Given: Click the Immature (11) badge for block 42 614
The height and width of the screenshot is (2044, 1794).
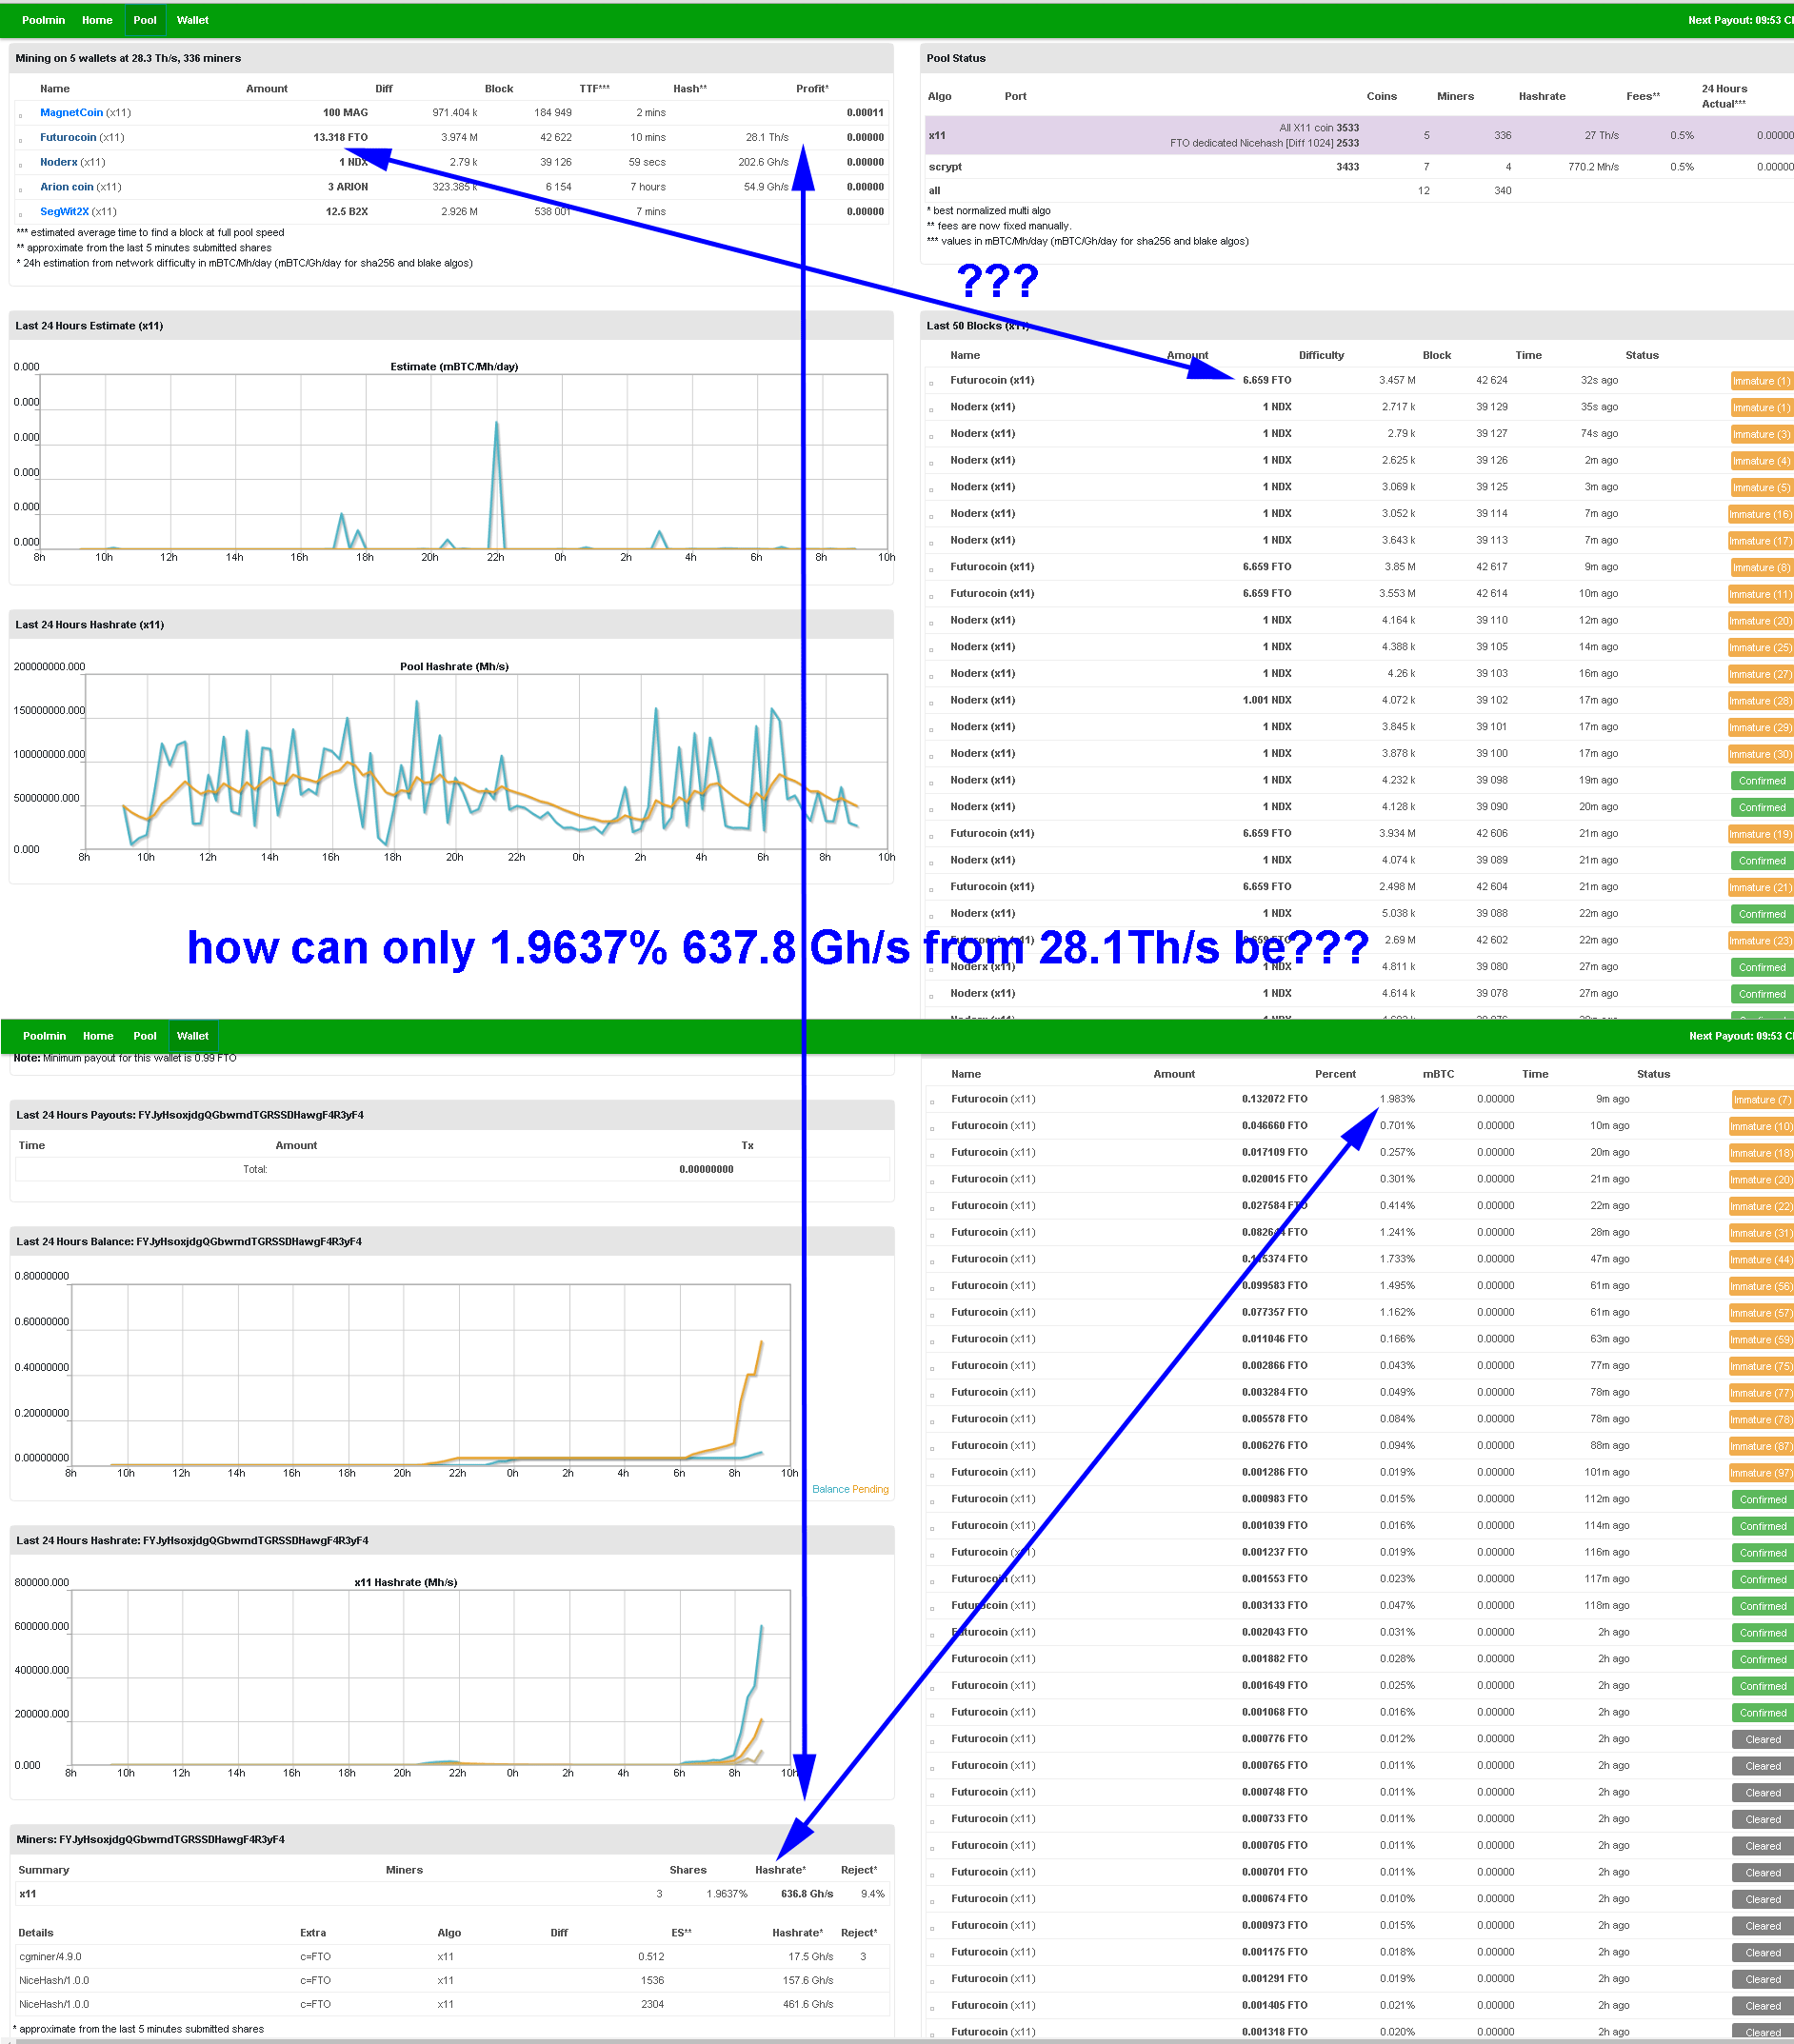Looking at the screenshot, I should pyautogui.click(x=1760, y=594).
